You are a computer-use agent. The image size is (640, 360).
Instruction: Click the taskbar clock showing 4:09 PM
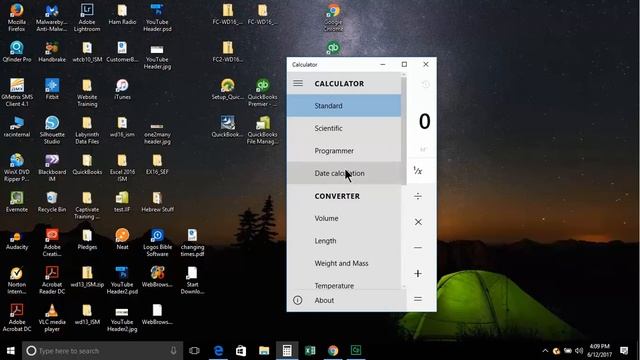click(599, 351)
